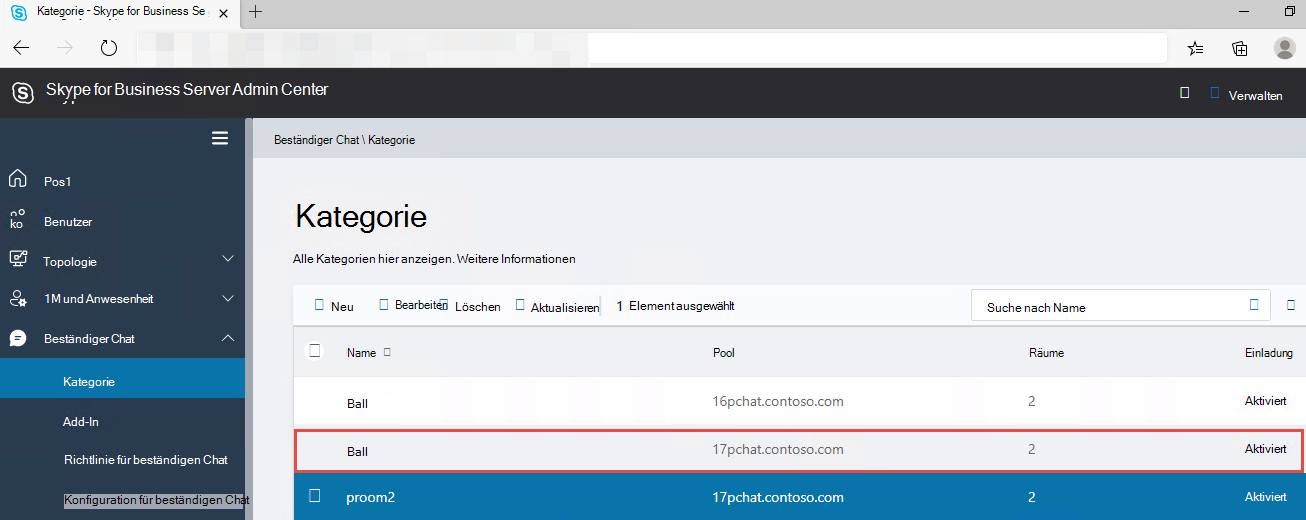The image size is (1306, 520).
Task: Click search icon in Suche nach Name box
Action: point(1254,305)
